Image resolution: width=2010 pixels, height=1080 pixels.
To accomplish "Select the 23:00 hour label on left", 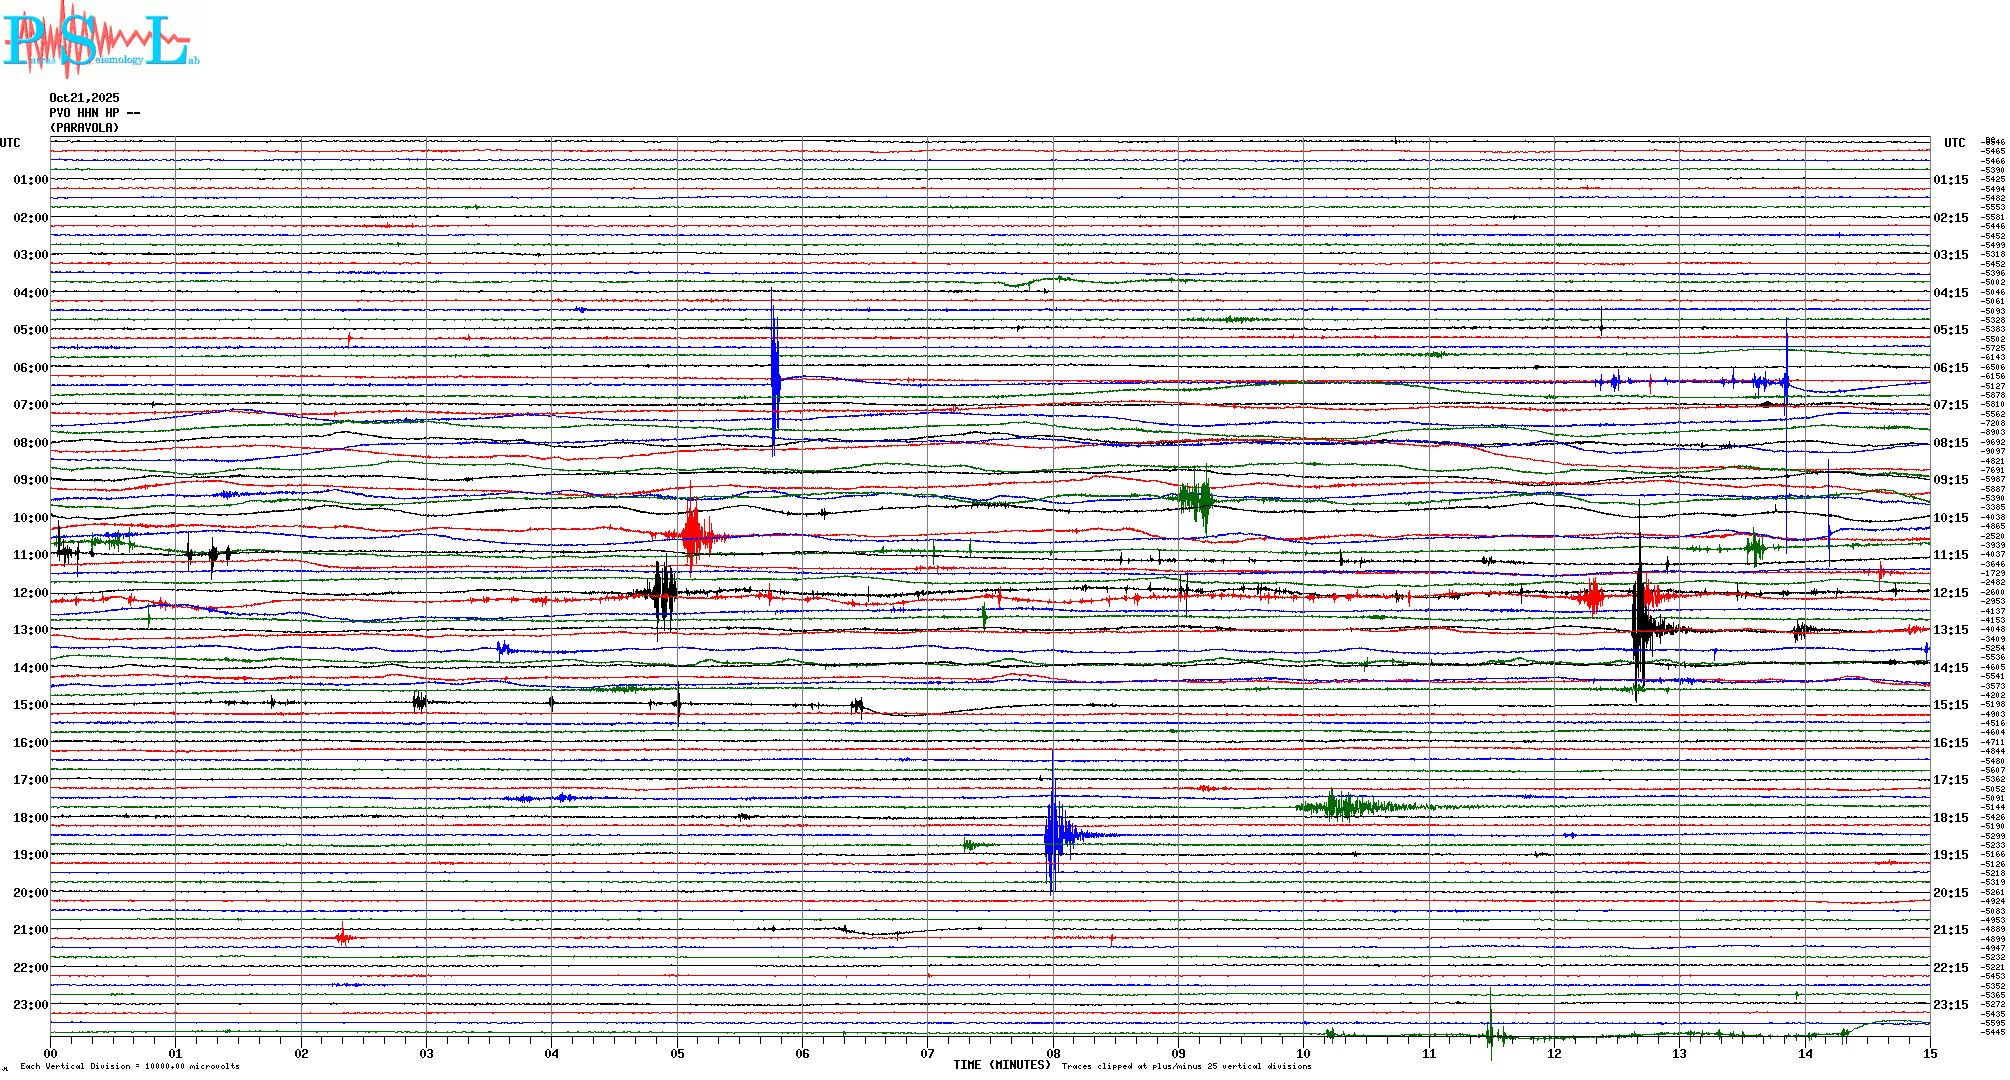I will pos(30,1005).
